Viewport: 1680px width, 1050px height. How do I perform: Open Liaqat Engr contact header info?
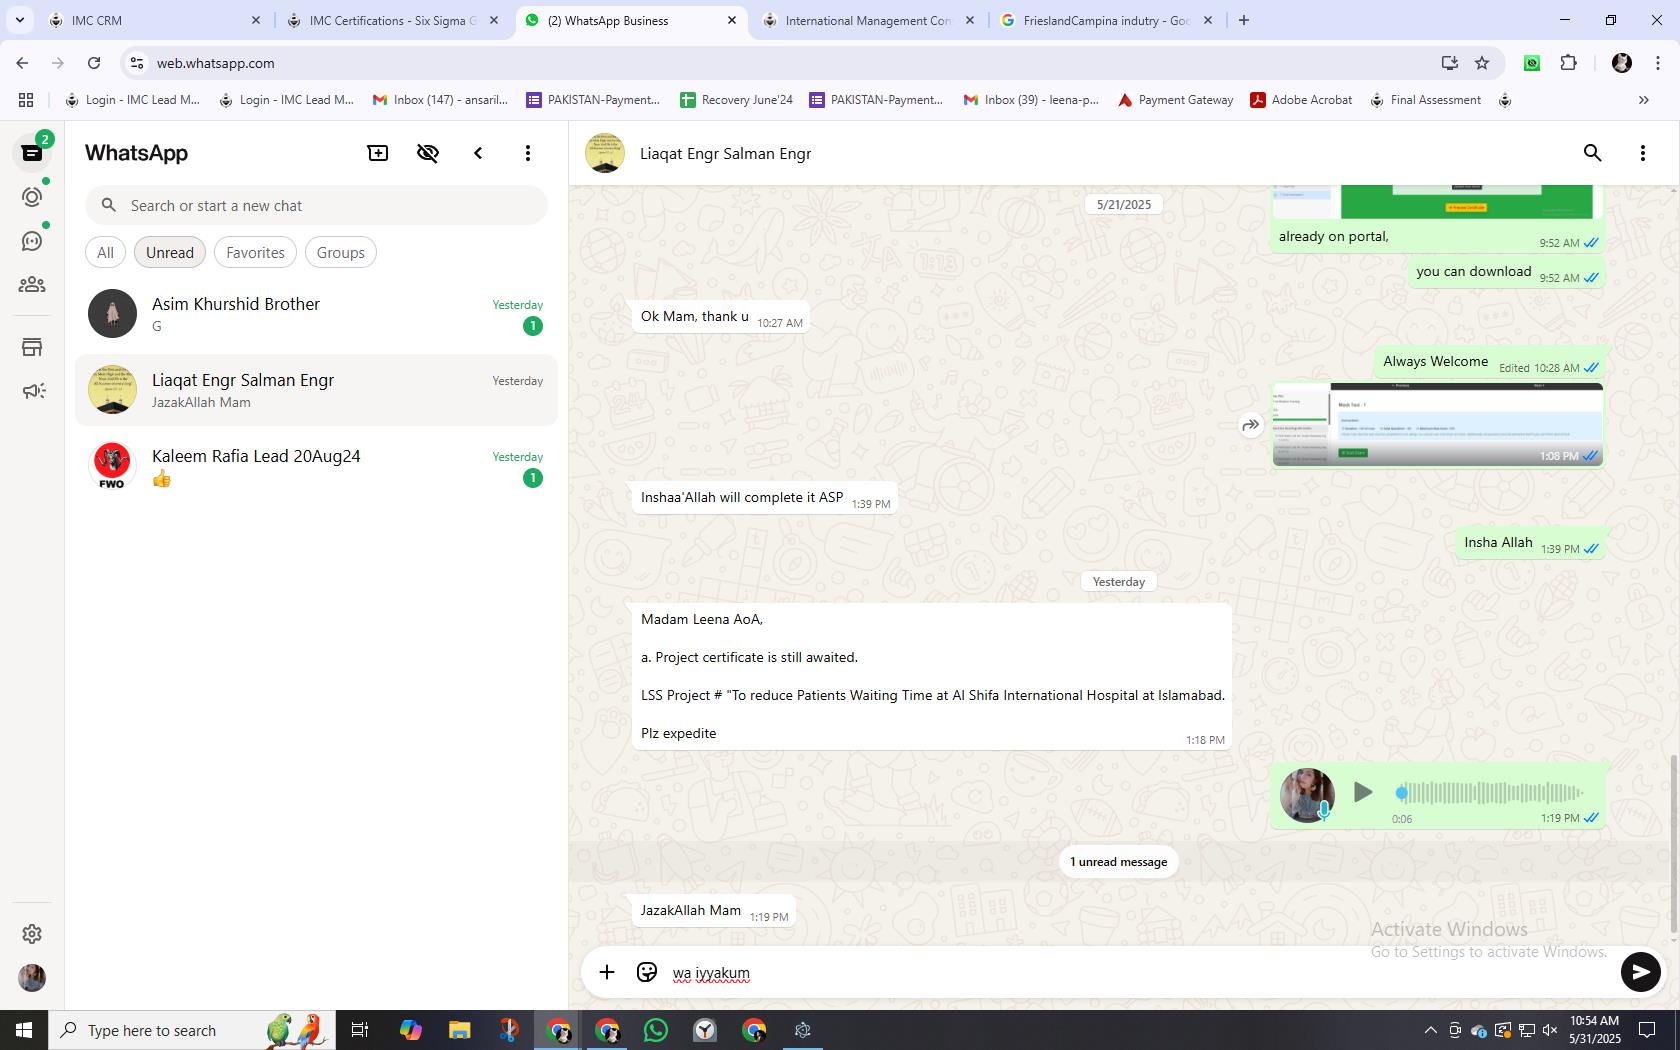tap(725, 153)
